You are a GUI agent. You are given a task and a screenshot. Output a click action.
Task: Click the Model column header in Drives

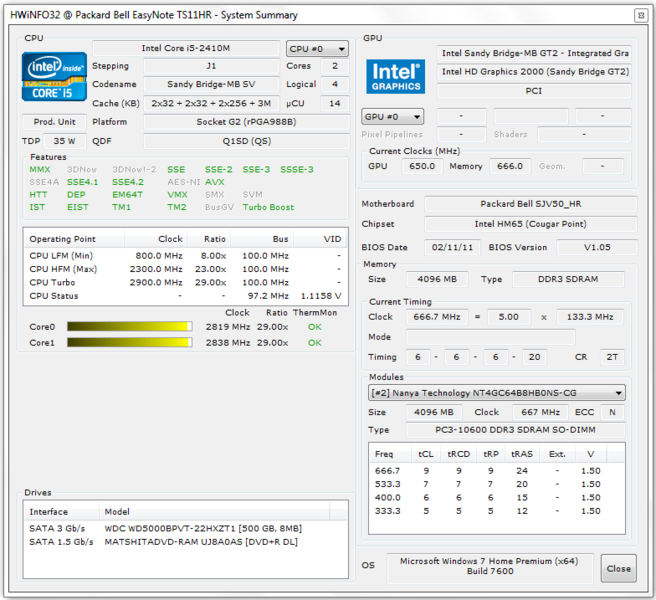tap(214, 512)
